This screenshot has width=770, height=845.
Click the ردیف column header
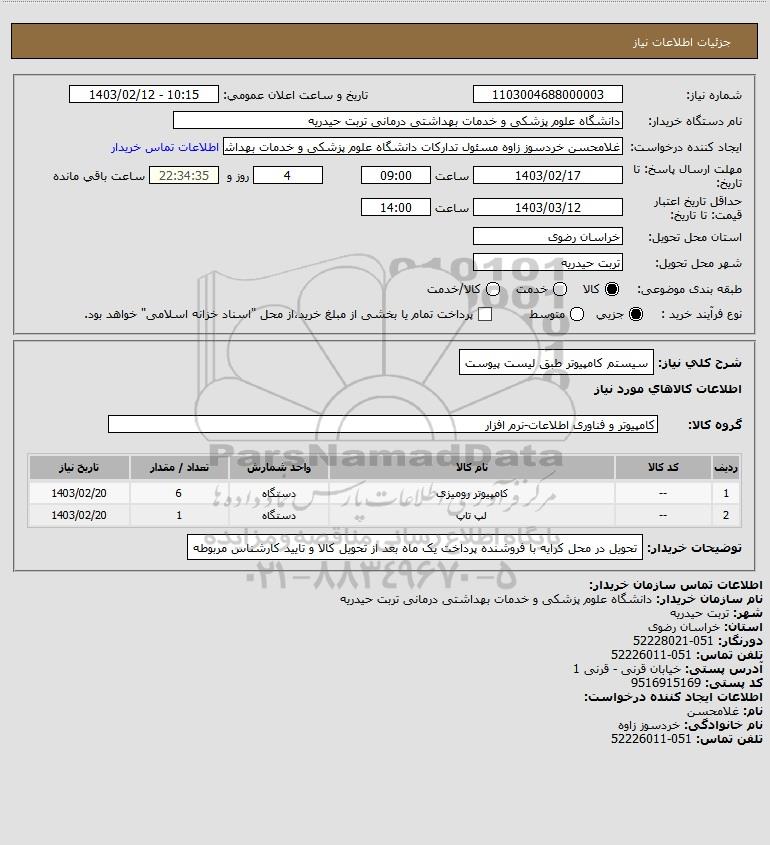click(x=726, y=468)
